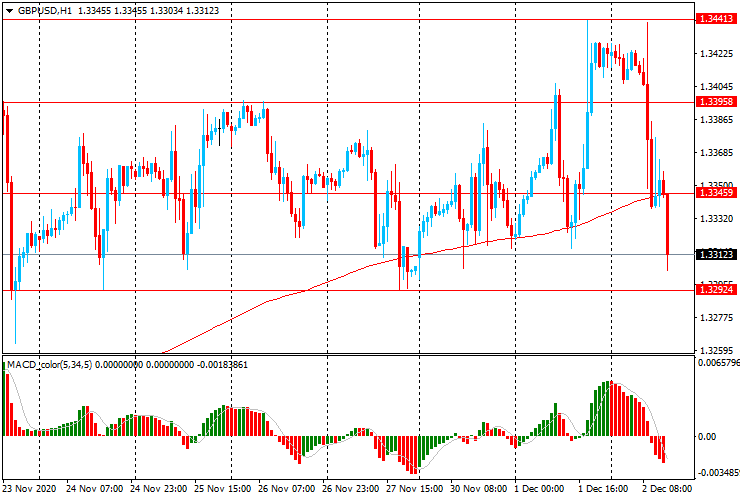740x500 pixels.
Task: Click the last red MACD histogram bar
Action: [664, 449]
